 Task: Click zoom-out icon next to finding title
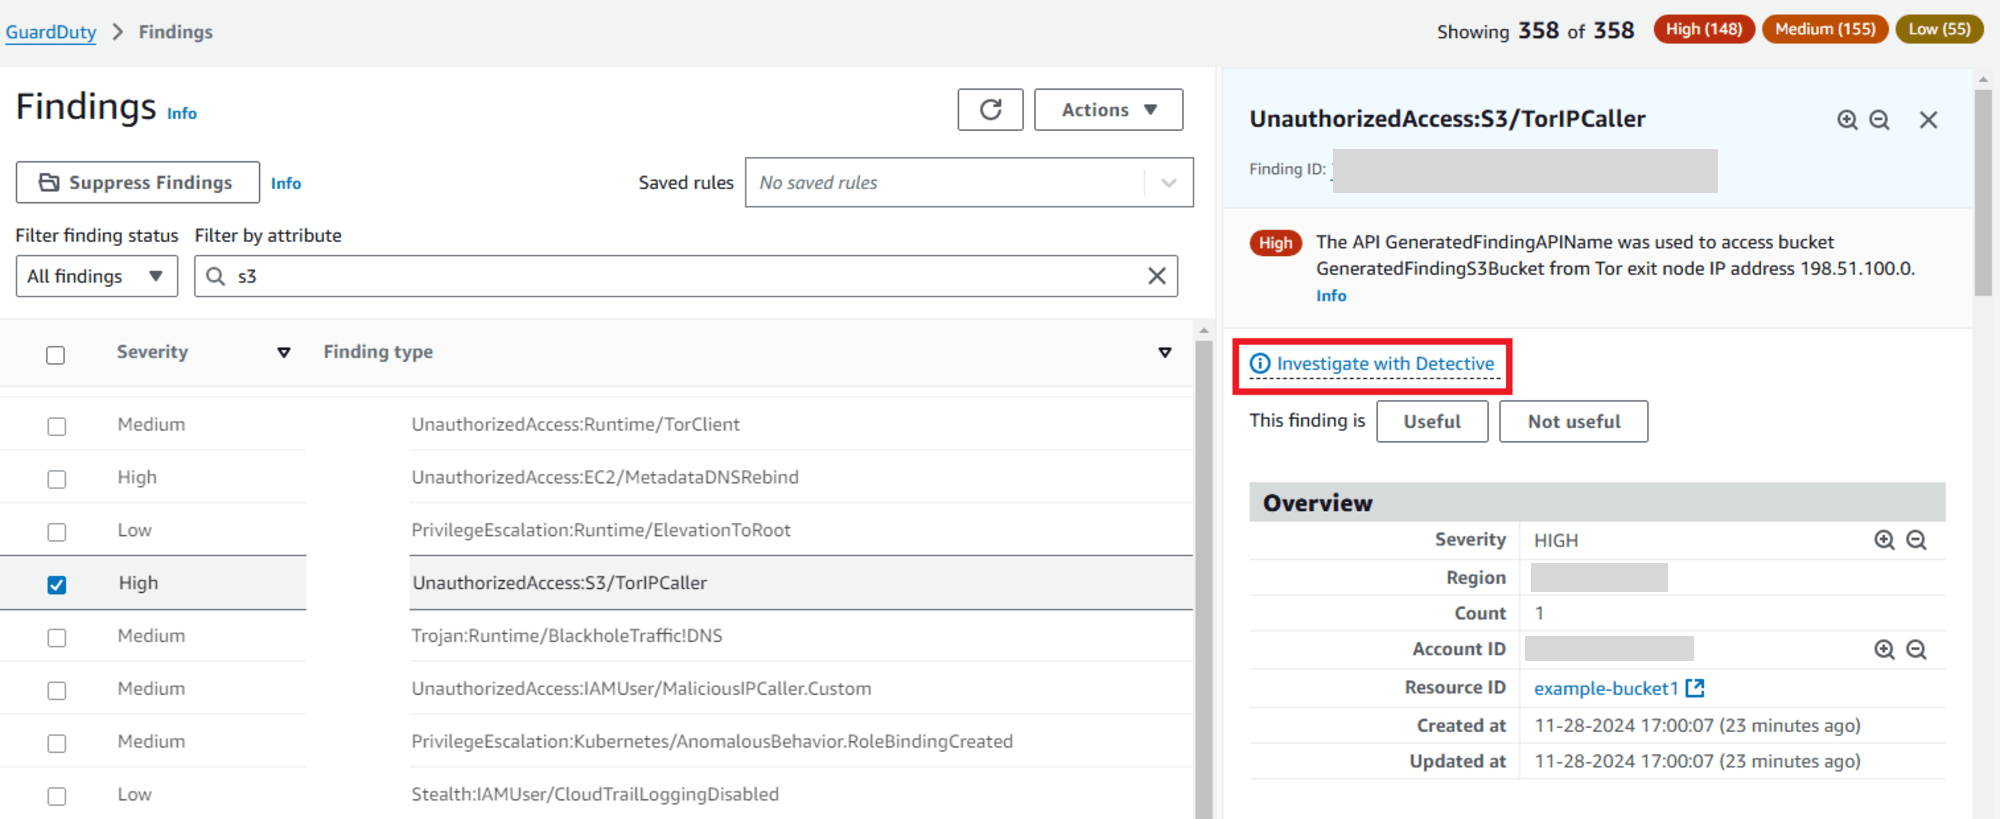pos(1879,120)
